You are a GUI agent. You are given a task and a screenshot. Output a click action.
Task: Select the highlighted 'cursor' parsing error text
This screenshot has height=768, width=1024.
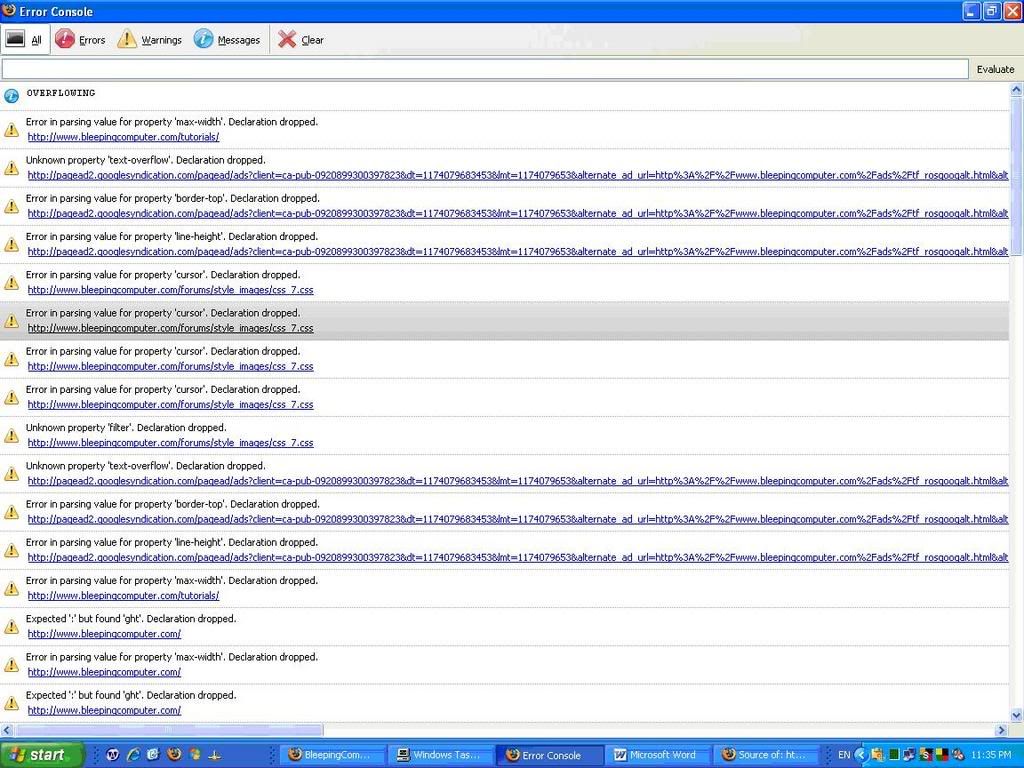click(x=163, y=313)
